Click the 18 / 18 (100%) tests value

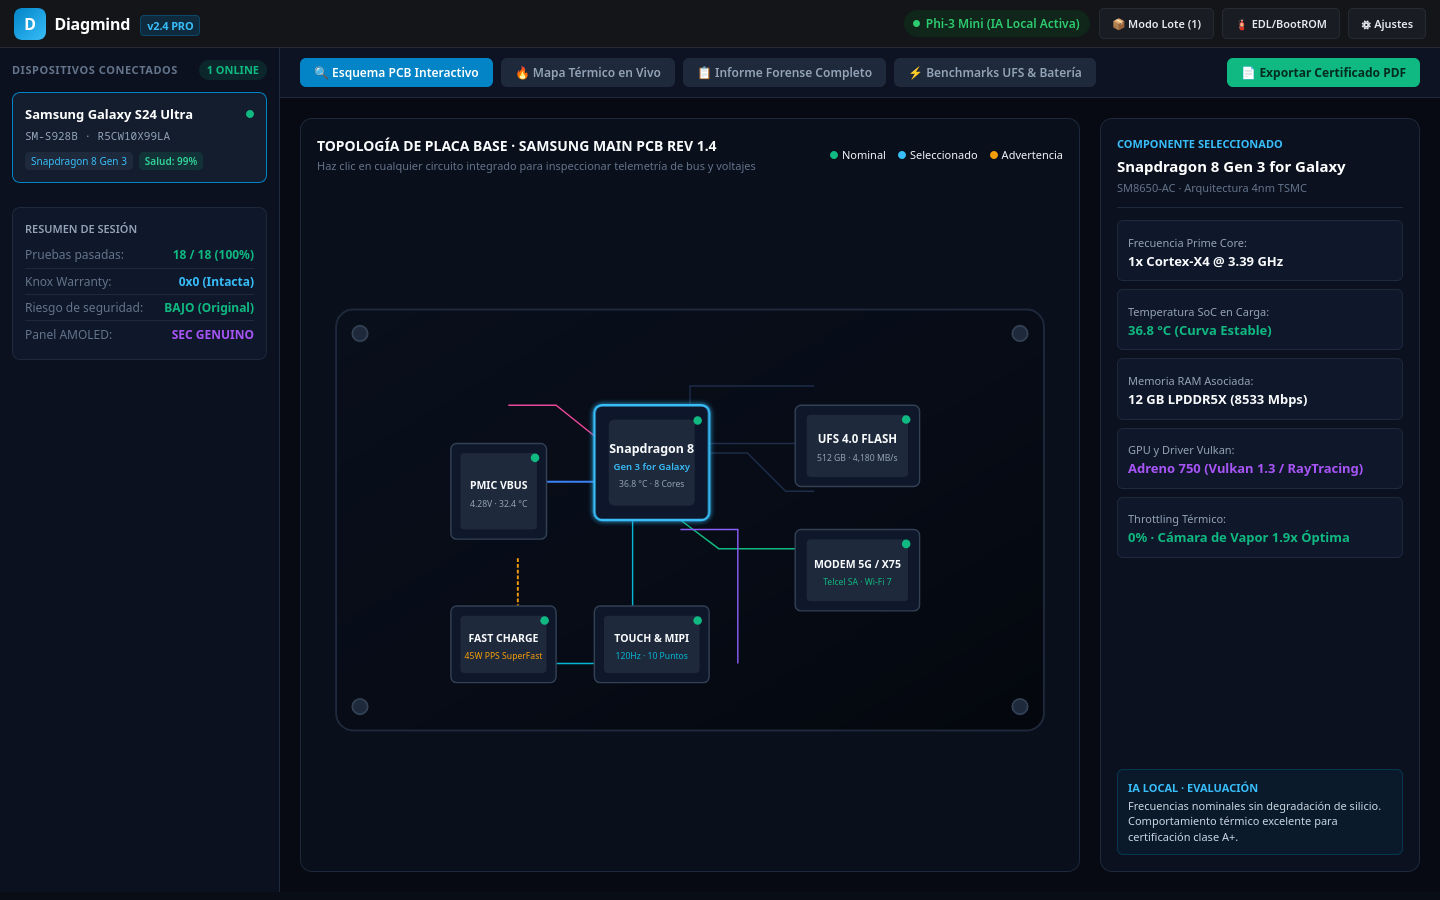(213, 255)
